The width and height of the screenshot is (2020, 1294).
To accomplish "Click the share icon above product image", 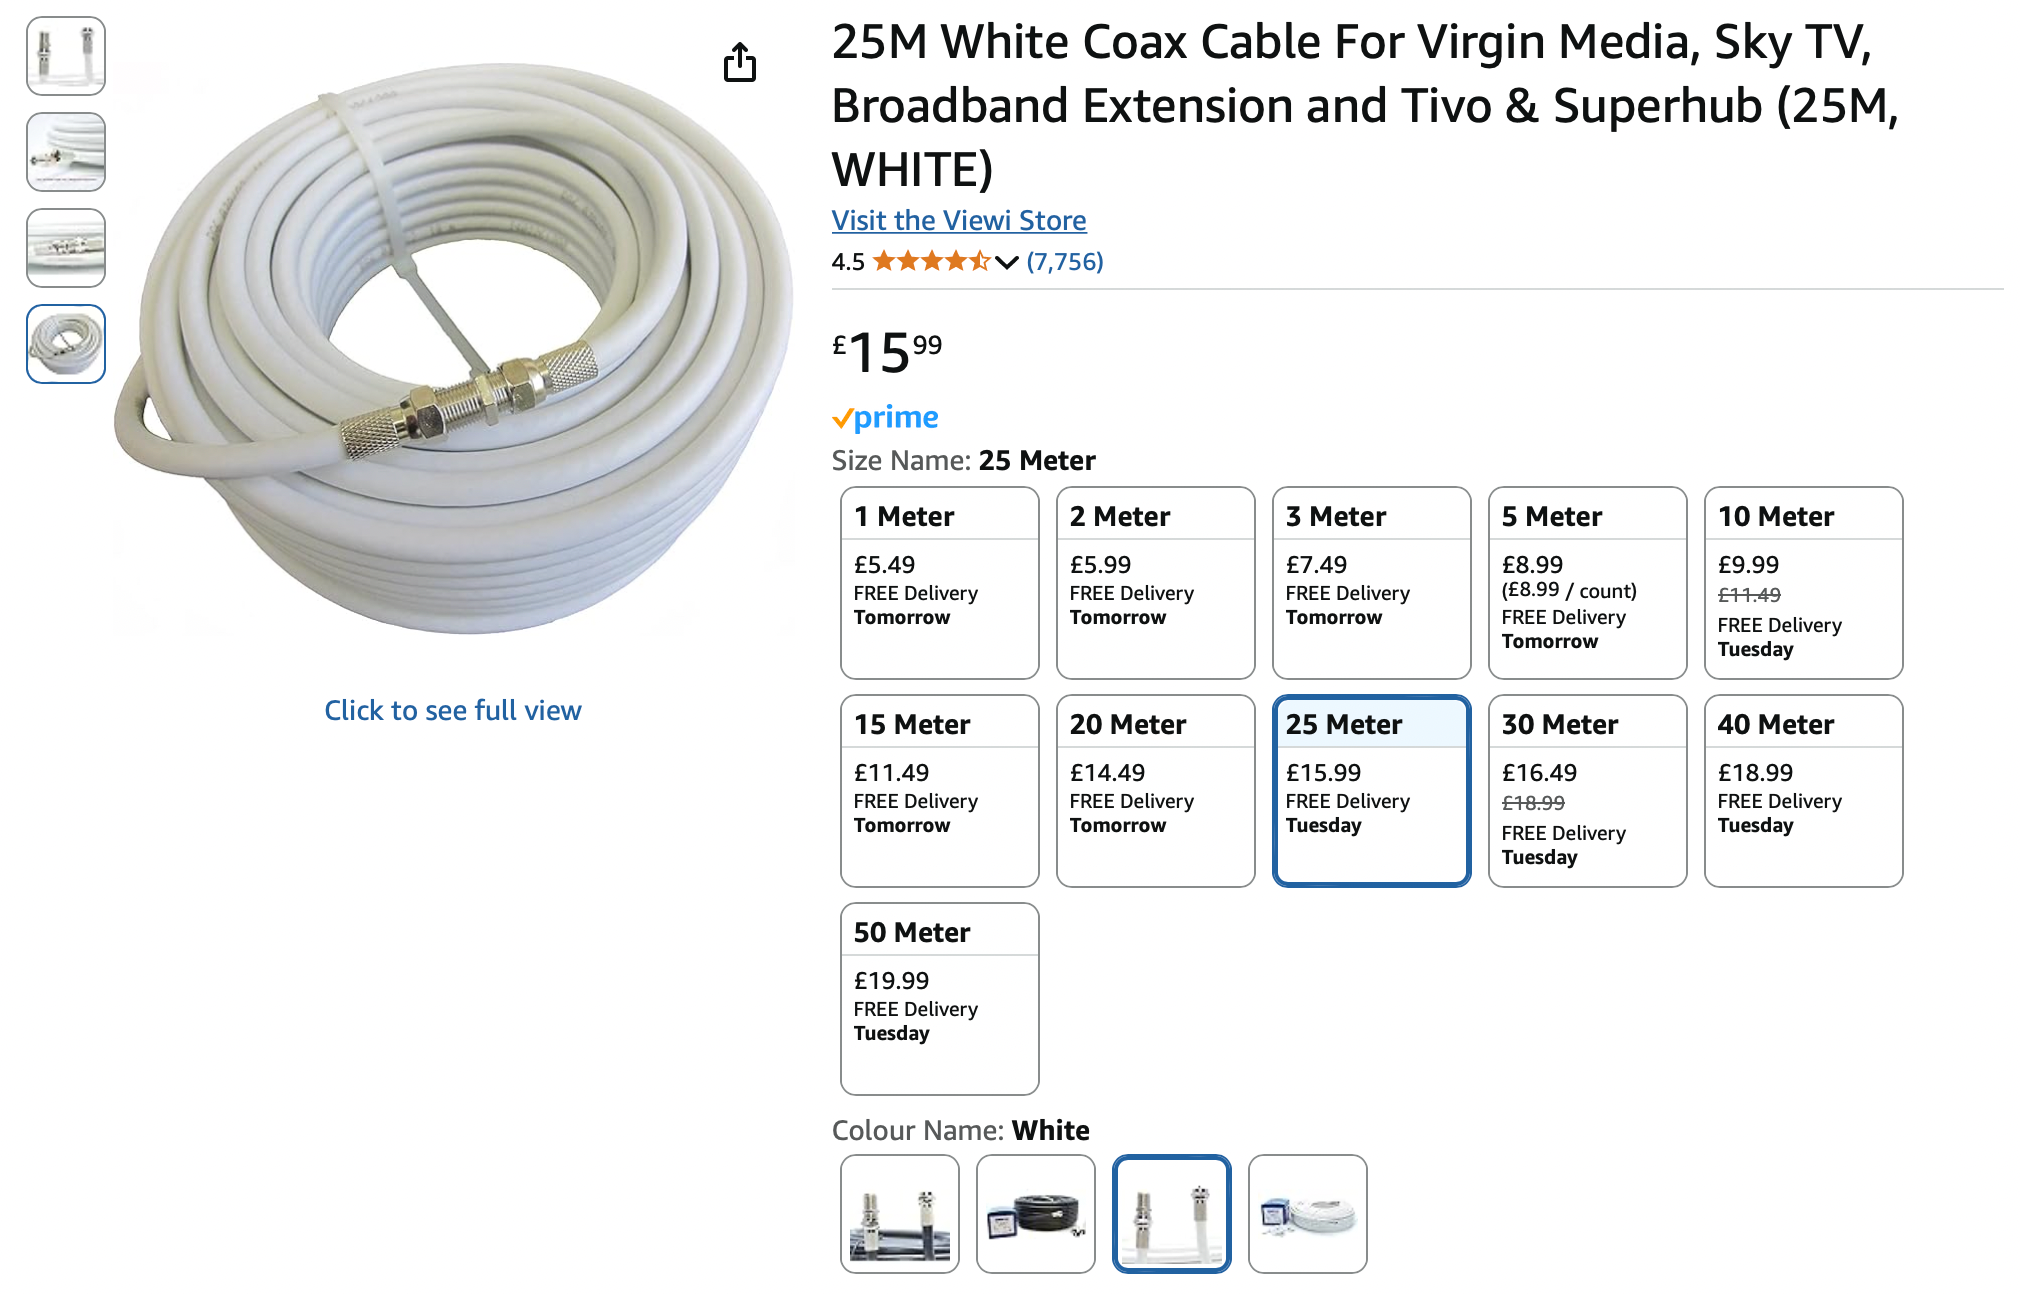I will pos(739,62).
